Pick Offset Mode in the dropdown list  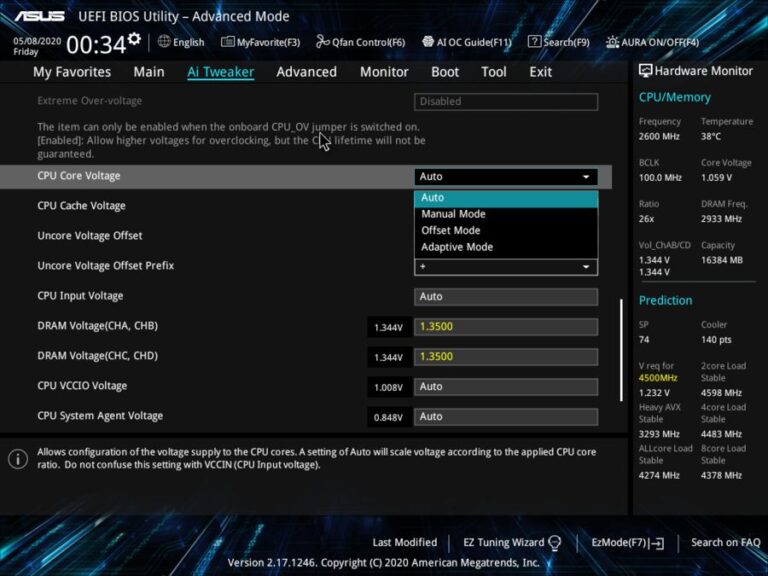[x=506, y=230]
